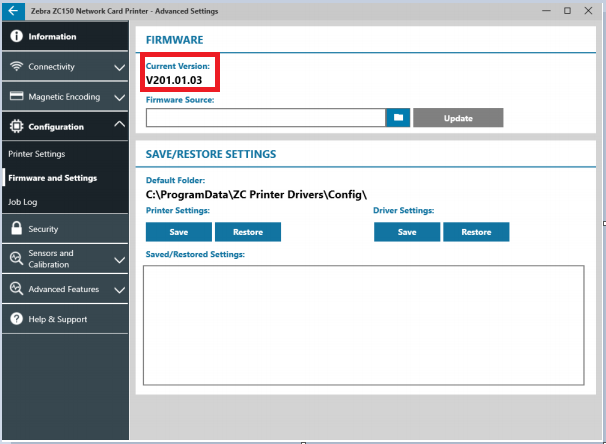The height and width of the screenshot is (444, 606).
Task: Save the Printer Settings
Action: pos(178,232)
